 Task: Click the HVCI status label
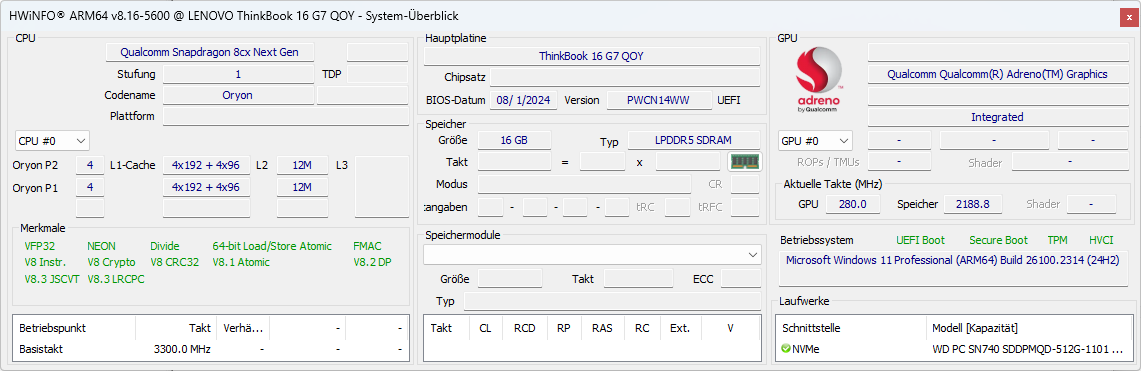[x=1102, y=240]
